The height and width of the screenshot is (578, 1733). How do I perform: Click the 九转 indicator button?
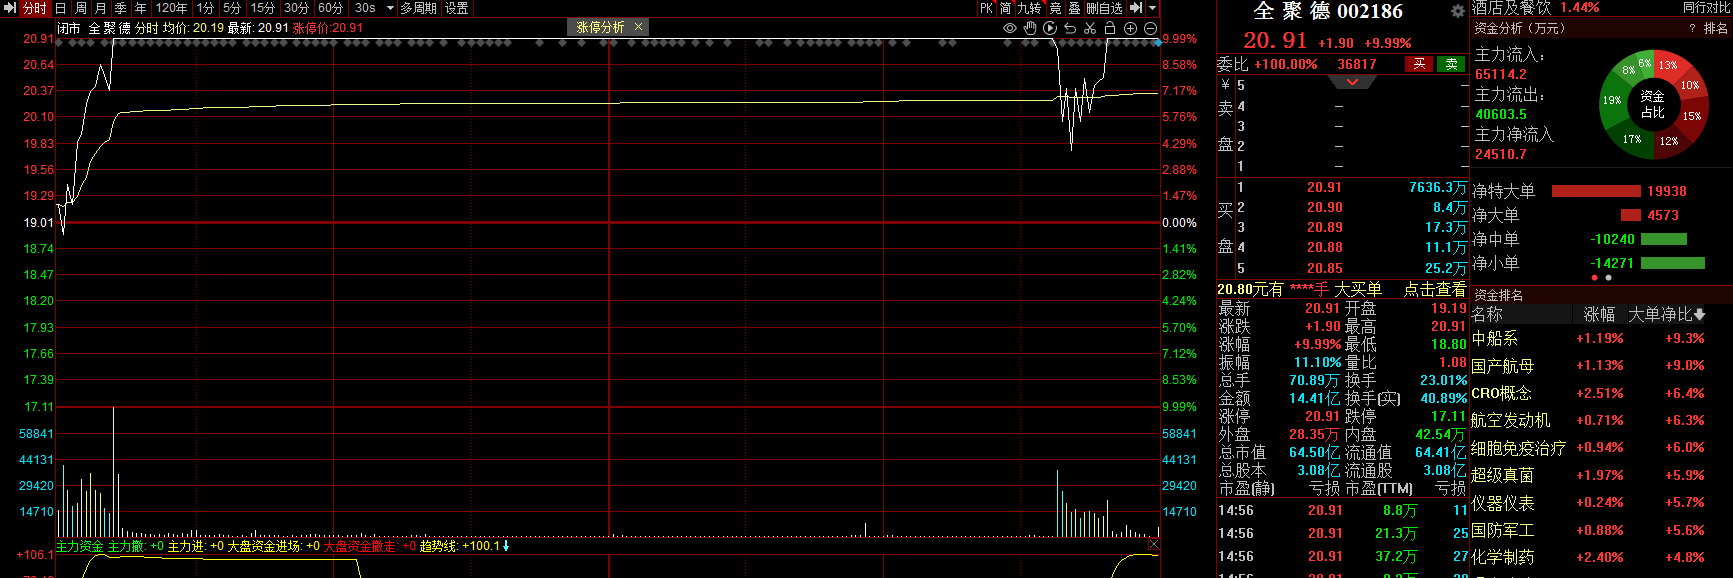pos(1029,8)
